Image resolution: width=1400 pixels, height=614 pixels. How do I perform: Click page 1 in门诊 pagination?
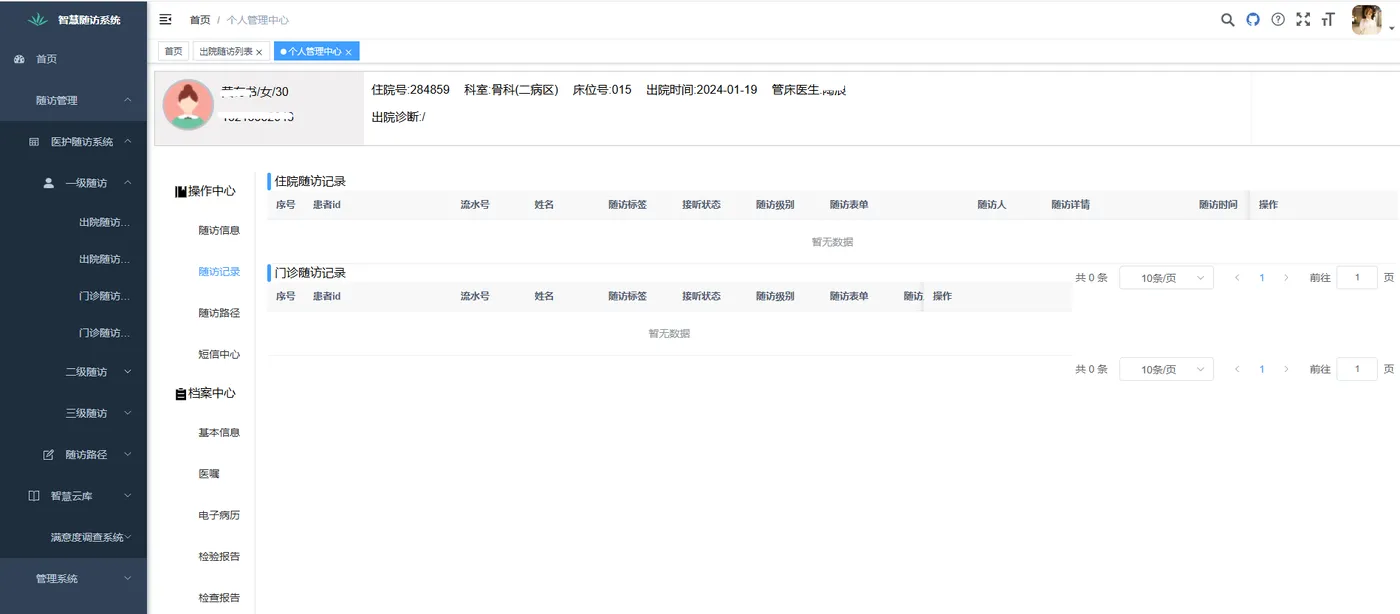1261,369
